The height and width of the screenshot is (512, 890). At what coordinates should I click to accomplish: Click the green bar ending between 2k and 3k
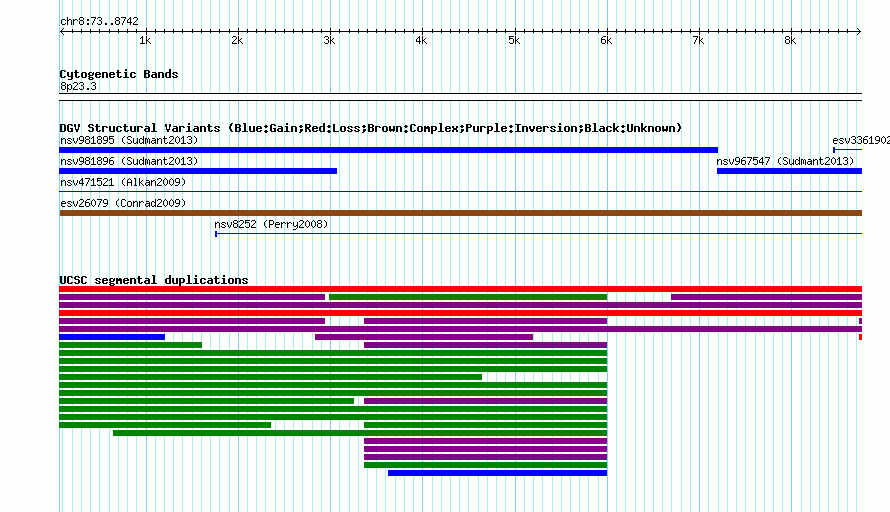point(165,425)
